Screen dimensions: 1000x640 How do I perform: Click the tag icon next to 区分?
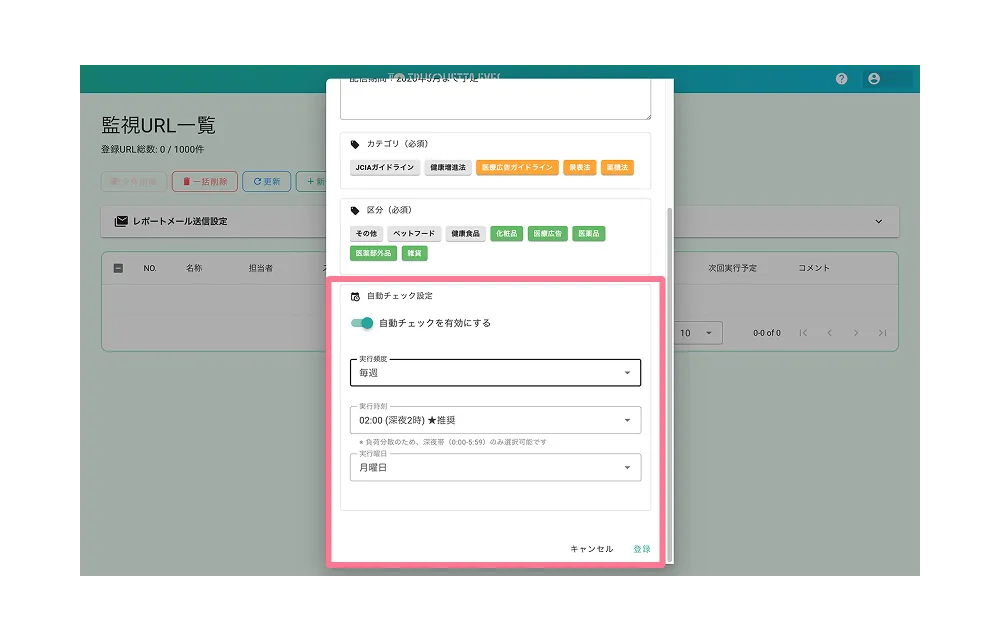coord(355,210)
